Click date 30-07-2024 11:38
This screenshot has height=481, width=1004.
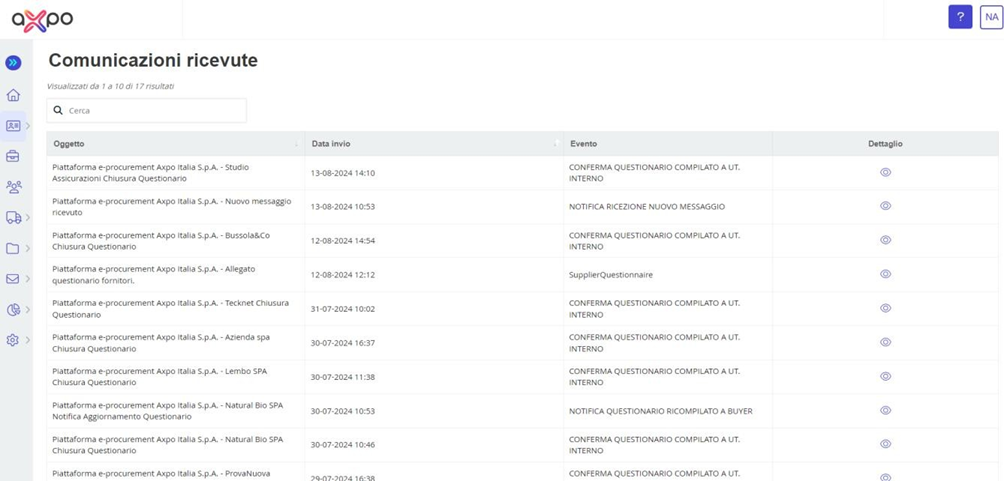(x=343, y=377)
